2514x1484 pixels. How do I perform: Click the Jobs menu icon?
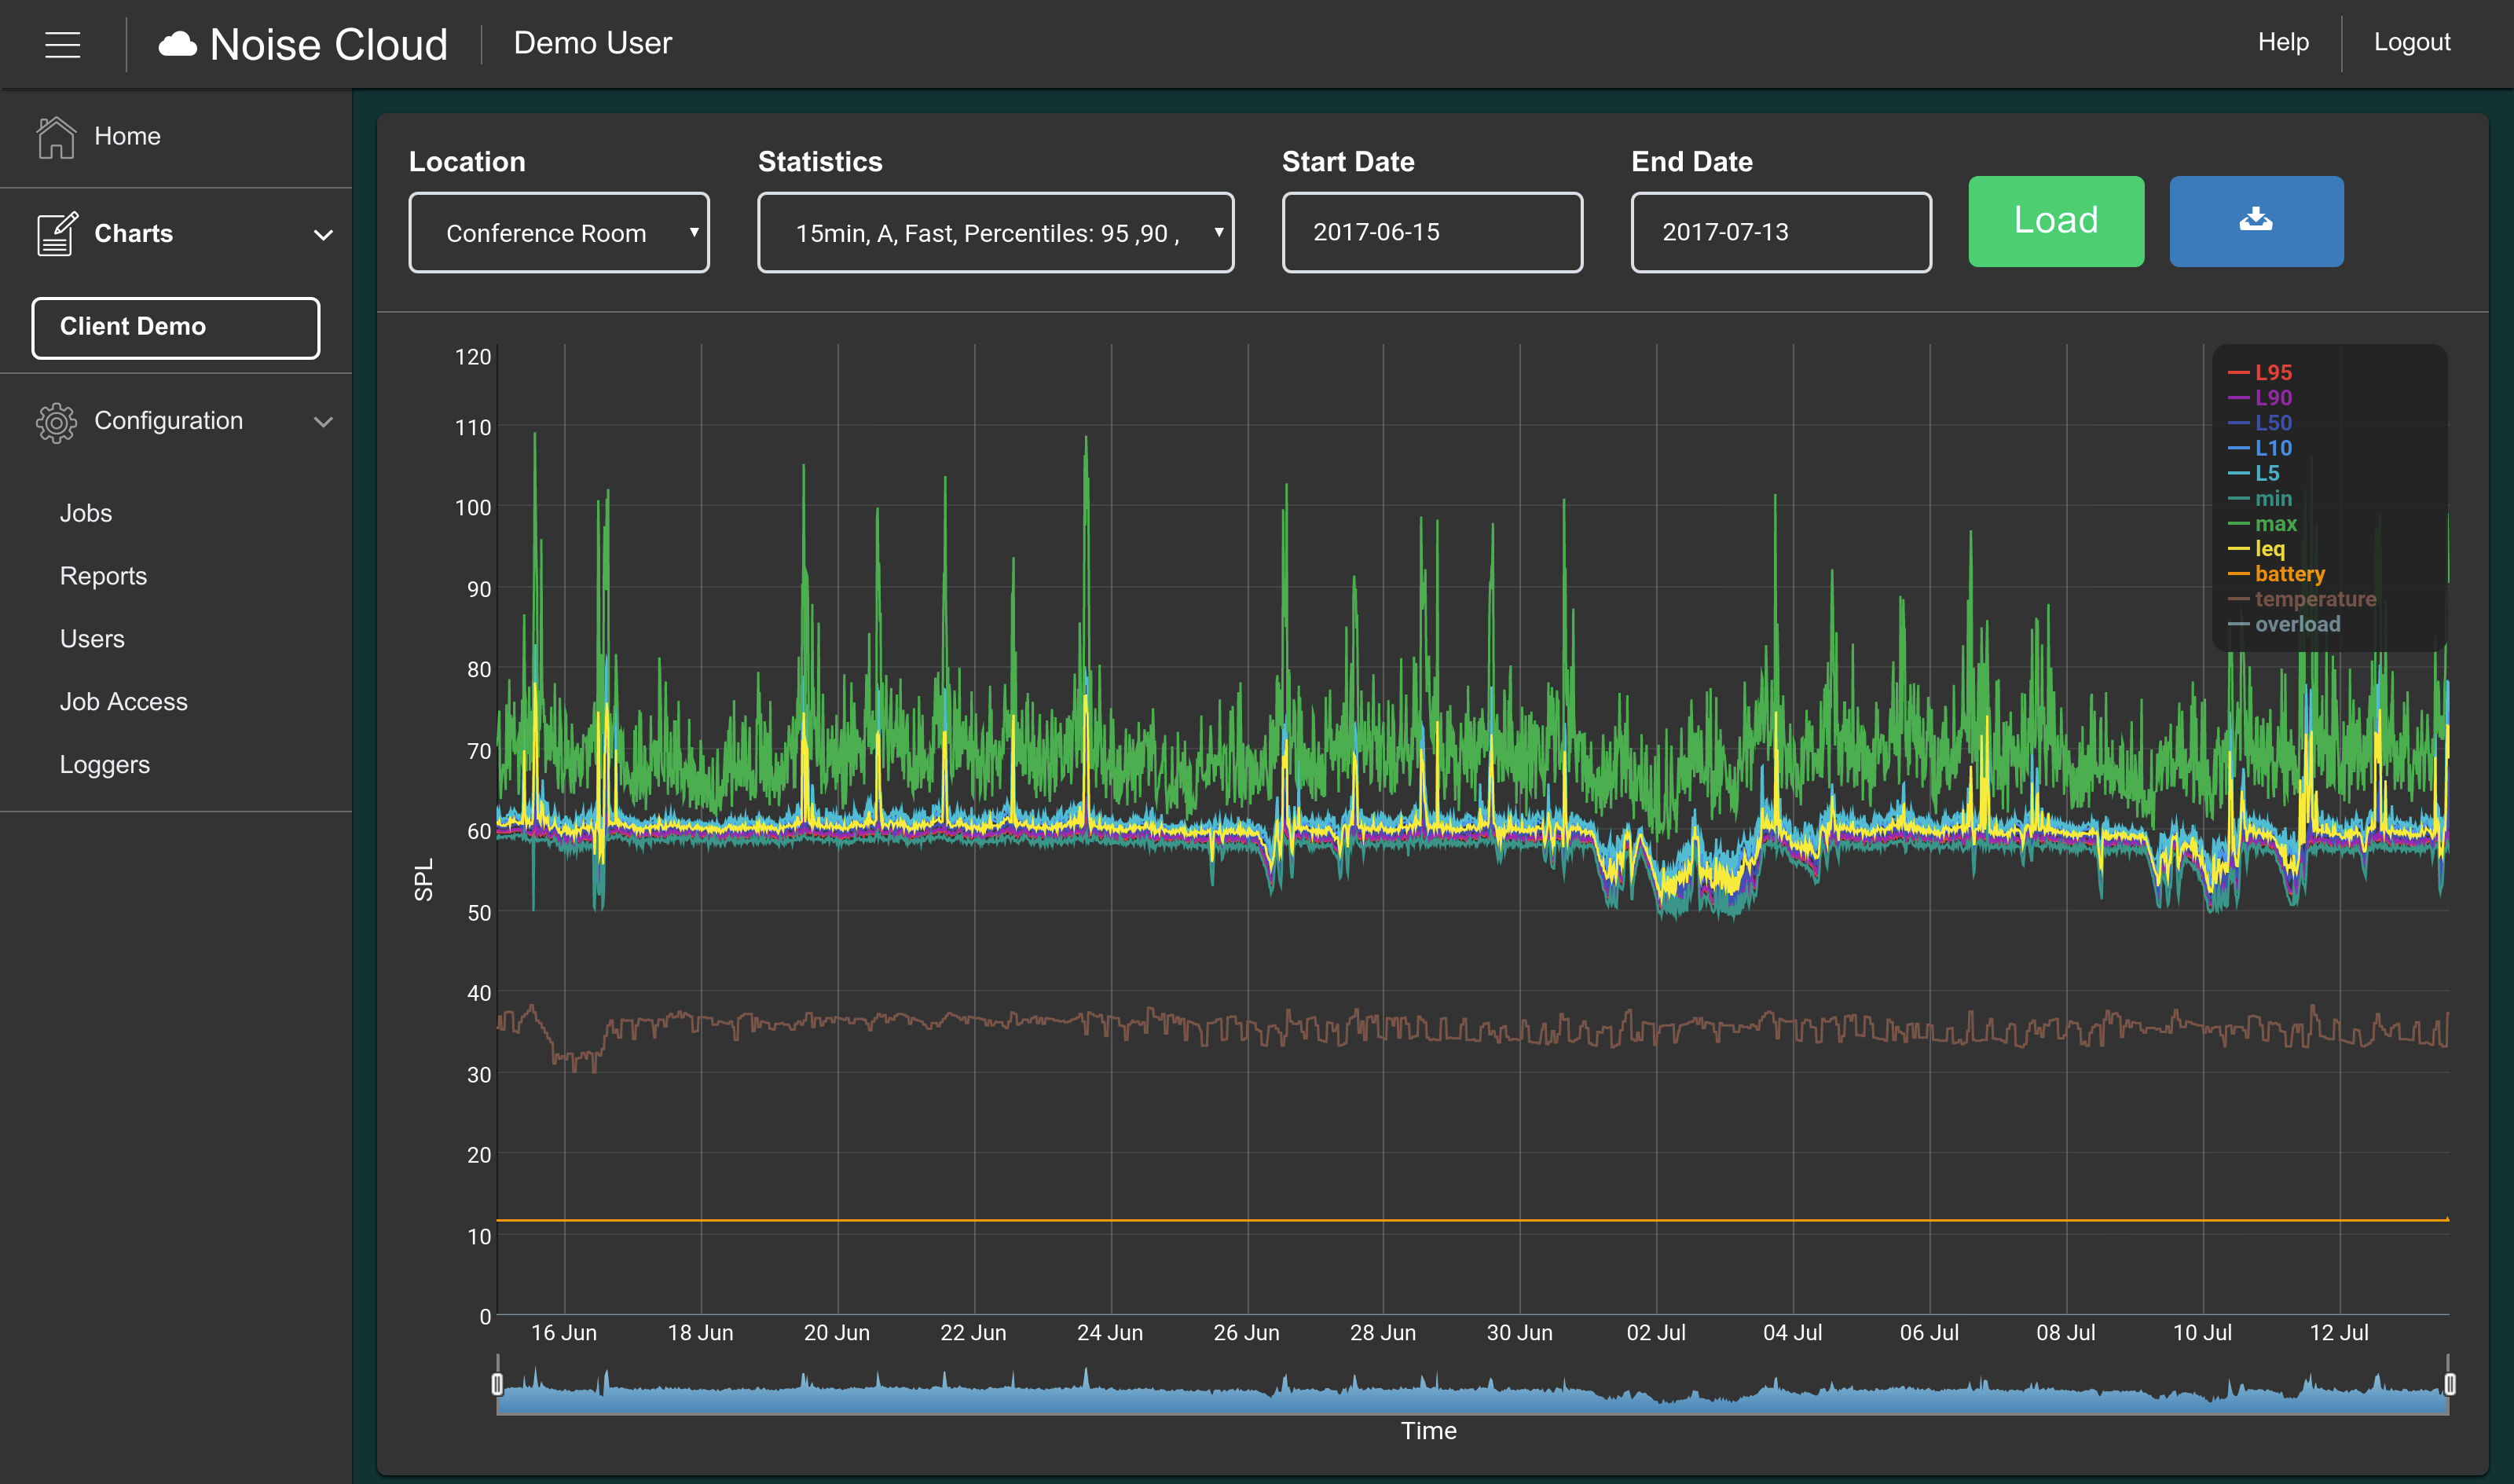86,512
